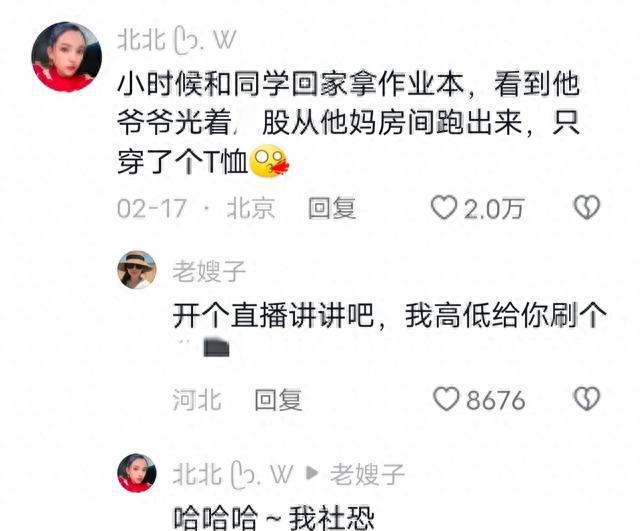Open username 老嫂子 above her reply
Image resolution: width=640 pixels, height=531 pixels.
click(209, 271)
